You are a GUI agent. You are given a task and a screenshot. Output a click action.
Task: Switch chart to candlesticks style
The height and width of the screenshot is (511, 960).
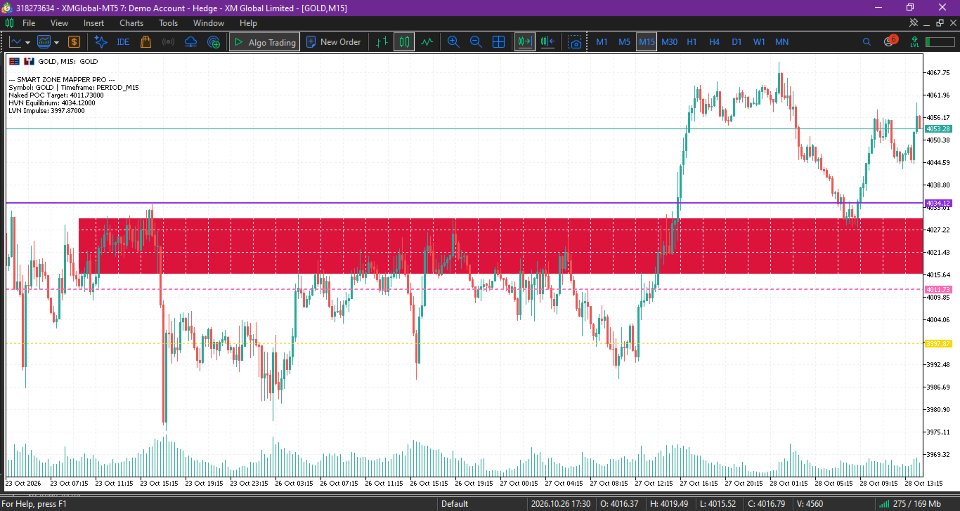pyautogui.click(x=404, y=42)
